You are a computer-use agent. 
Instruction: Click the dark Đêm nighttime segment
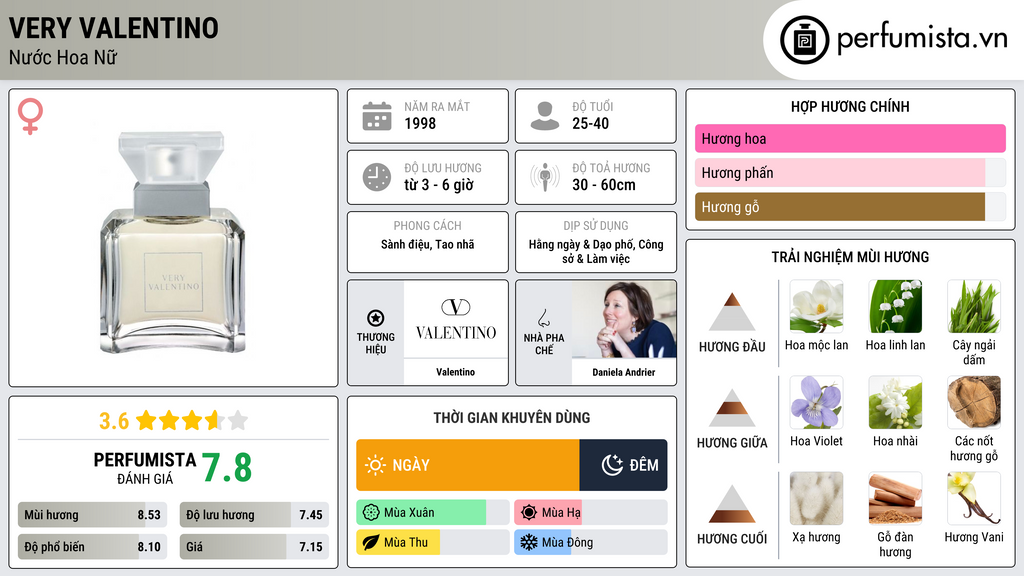[x=623, y=465]
